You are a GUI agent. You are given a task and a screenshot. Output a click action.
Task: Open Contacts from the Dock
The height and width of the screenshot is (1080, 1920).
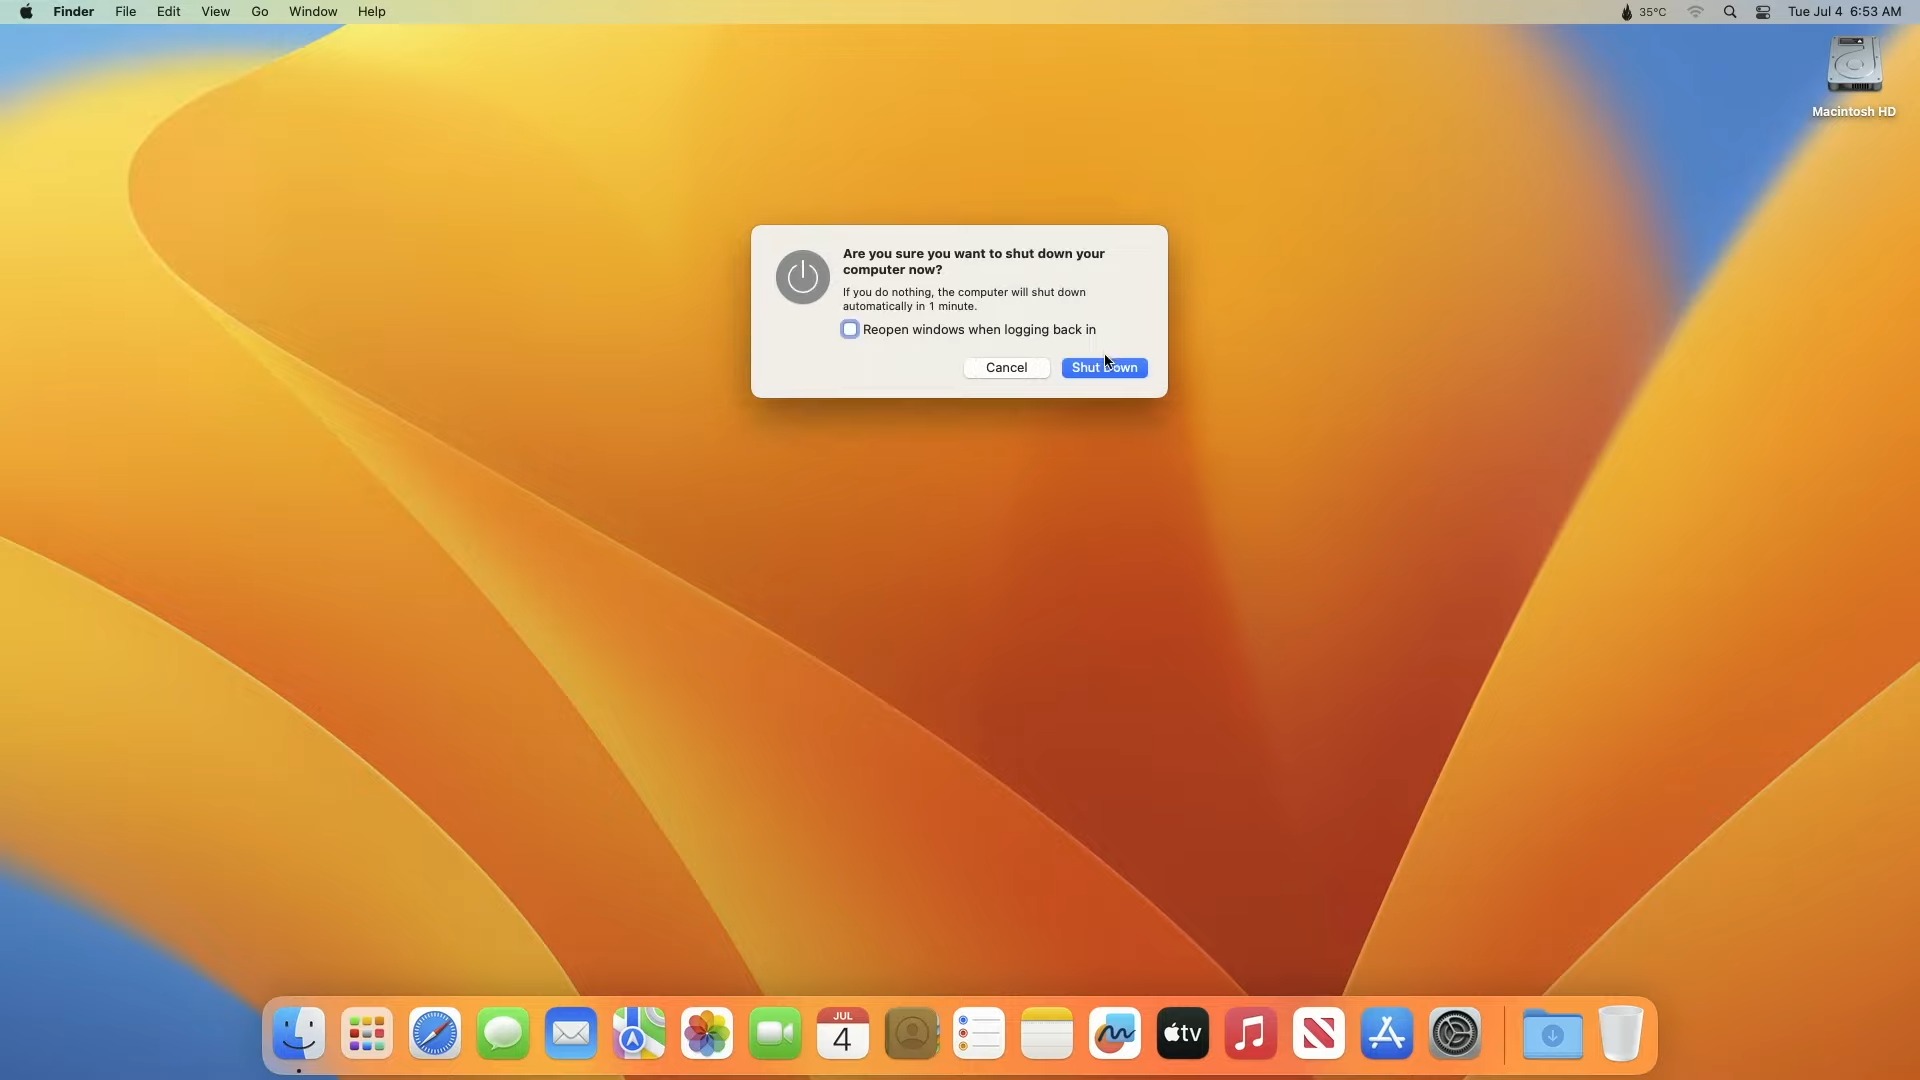tap(911, 1033)
